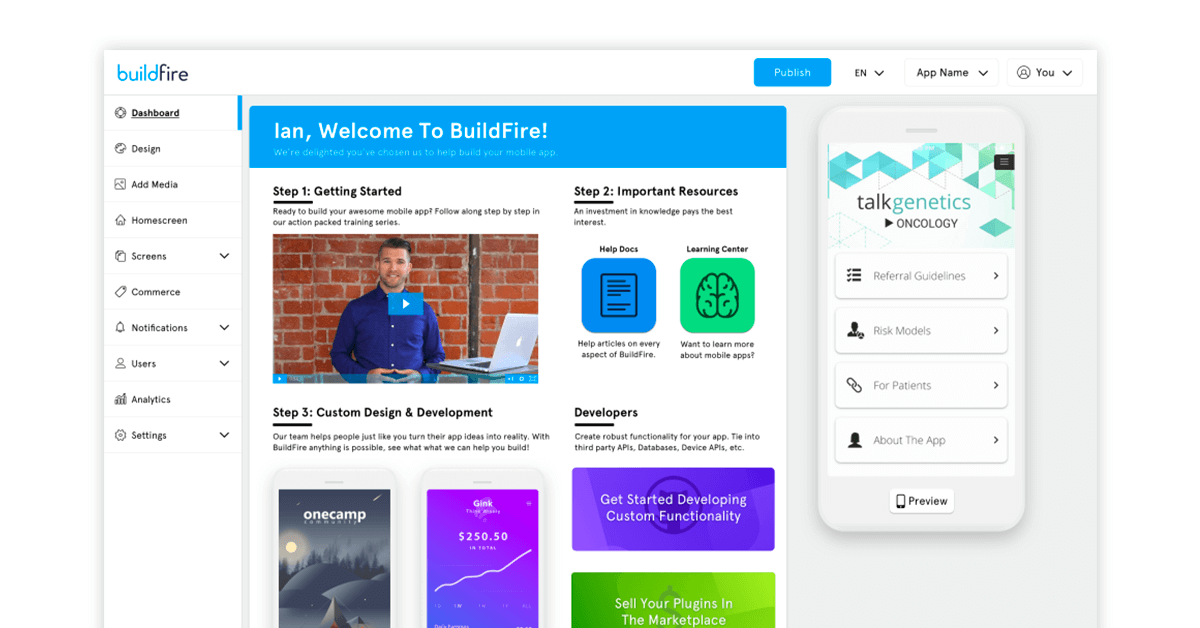
Task: Expand the Screens chevron
Action: click(224, 256)
